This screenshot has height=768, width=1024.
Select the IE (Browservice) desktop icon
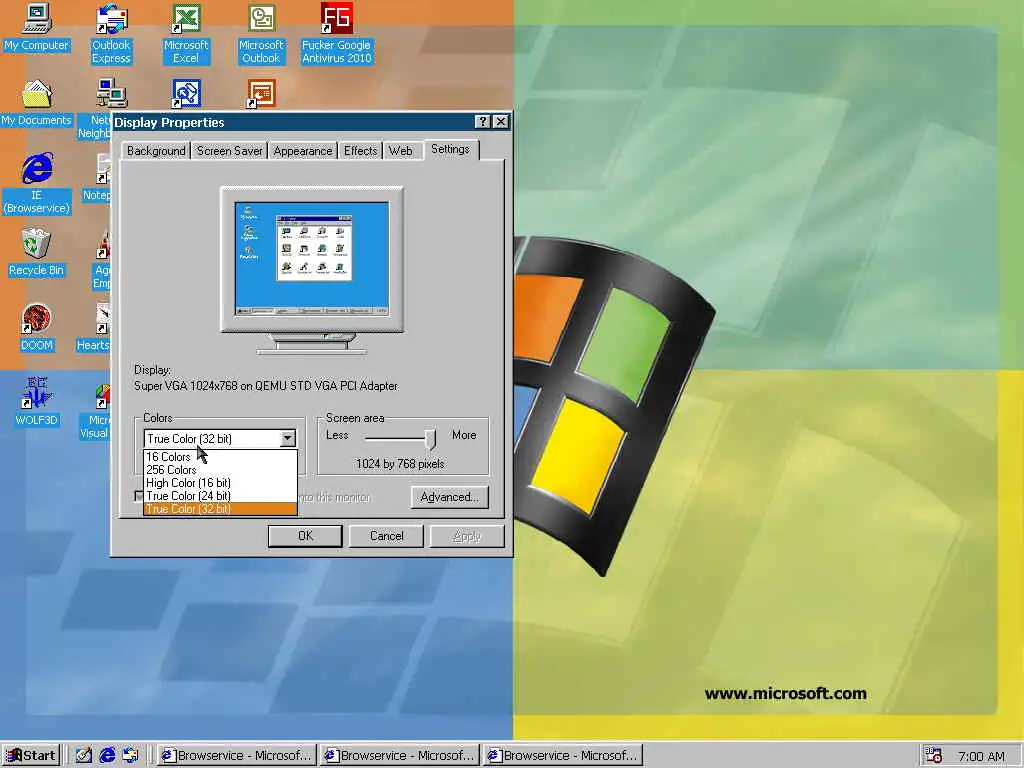[x=37, y=183]
